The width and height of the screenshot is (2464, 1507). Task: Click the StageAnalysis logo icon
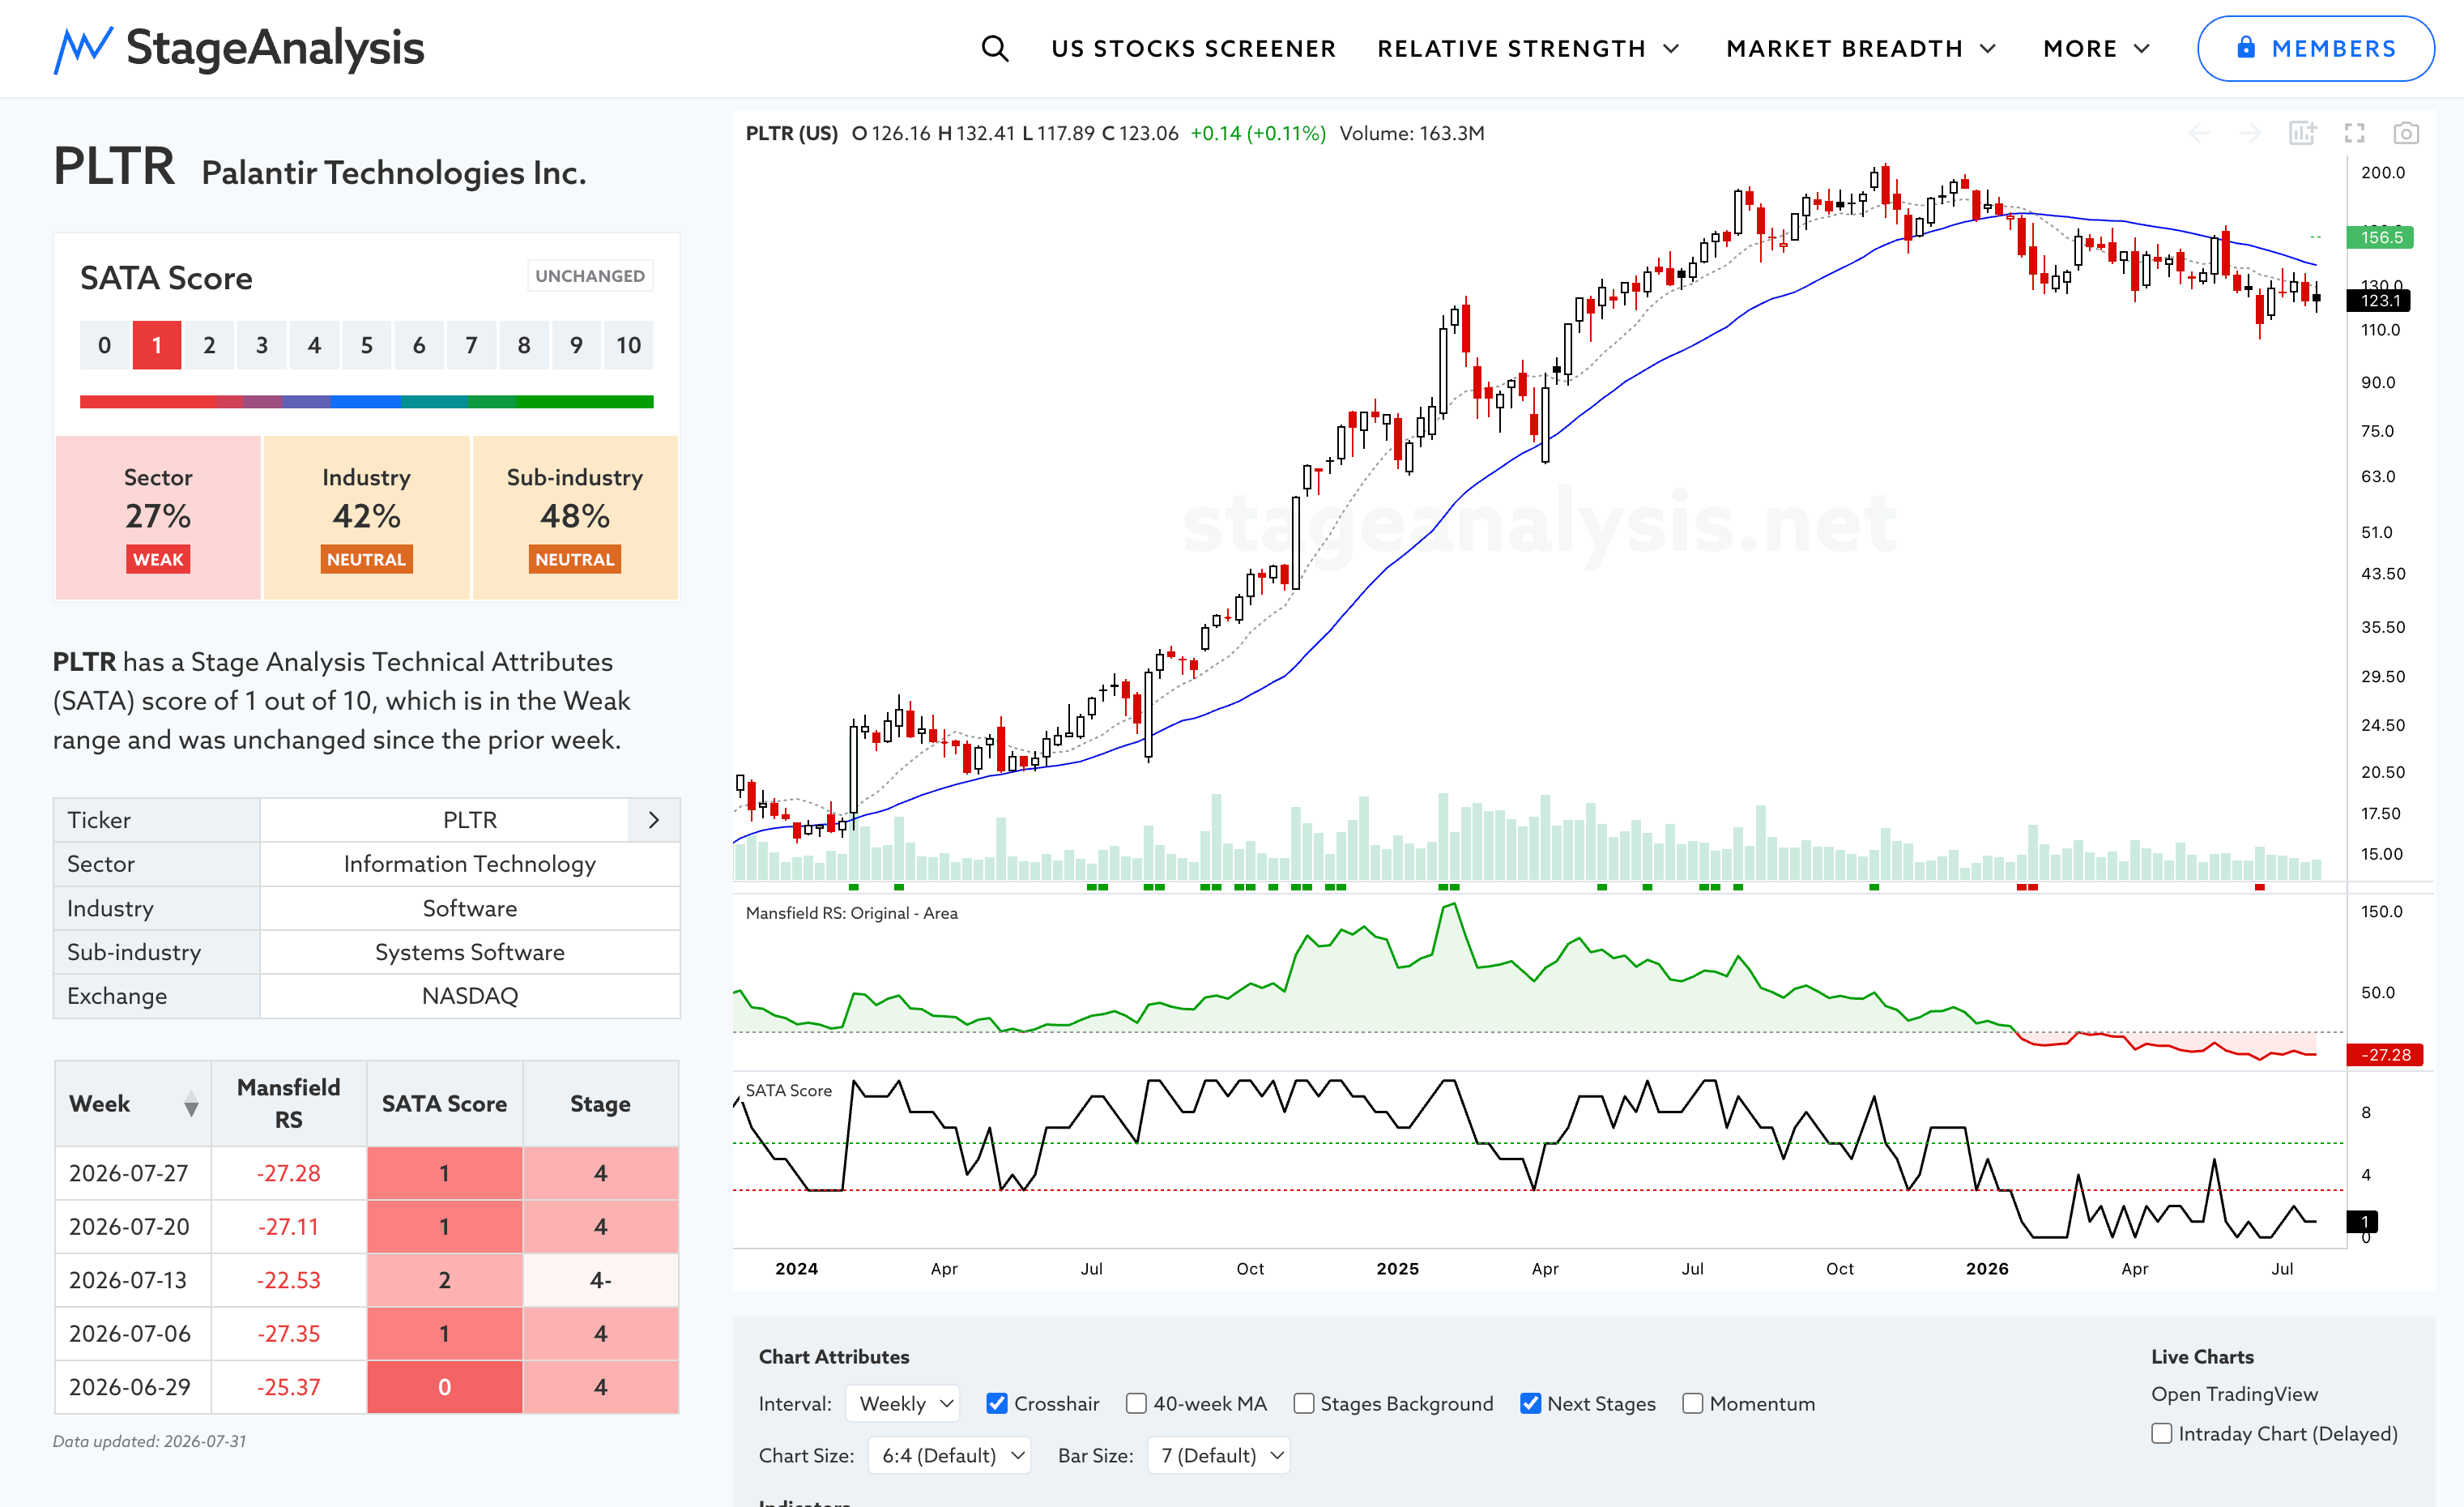point(83,49)
